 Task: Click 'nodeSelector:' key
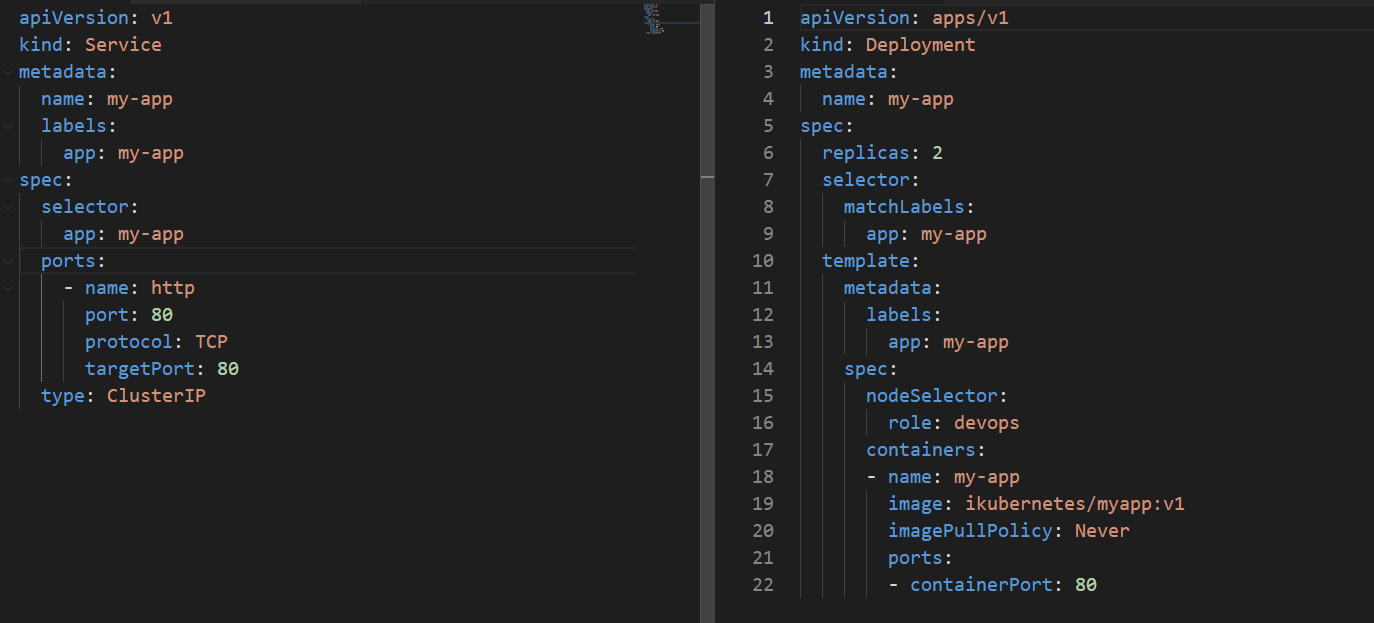(x=937, y=396)
